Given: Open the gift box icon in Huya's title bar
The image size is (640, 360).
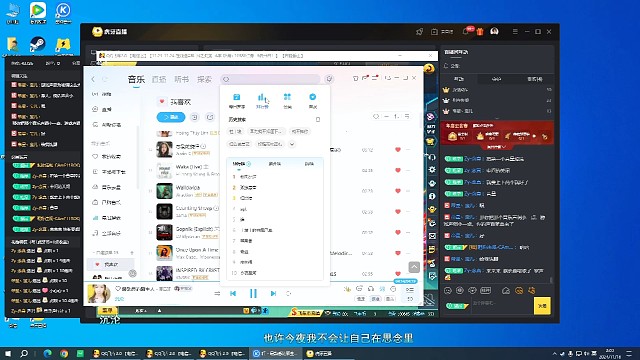Looking at the screenshot, I should point(480,31).
